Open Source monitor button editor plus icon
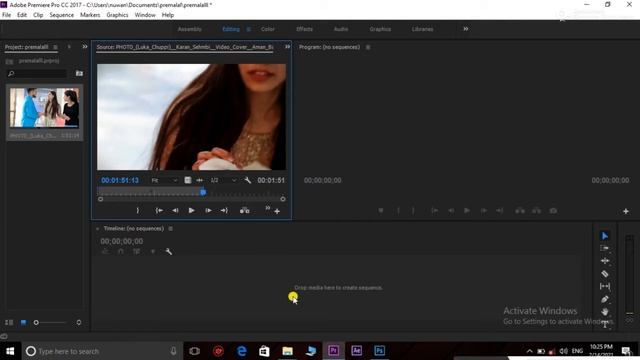This screenshot has height=360, width=640. pyautogui.click(x=277, y=211)
